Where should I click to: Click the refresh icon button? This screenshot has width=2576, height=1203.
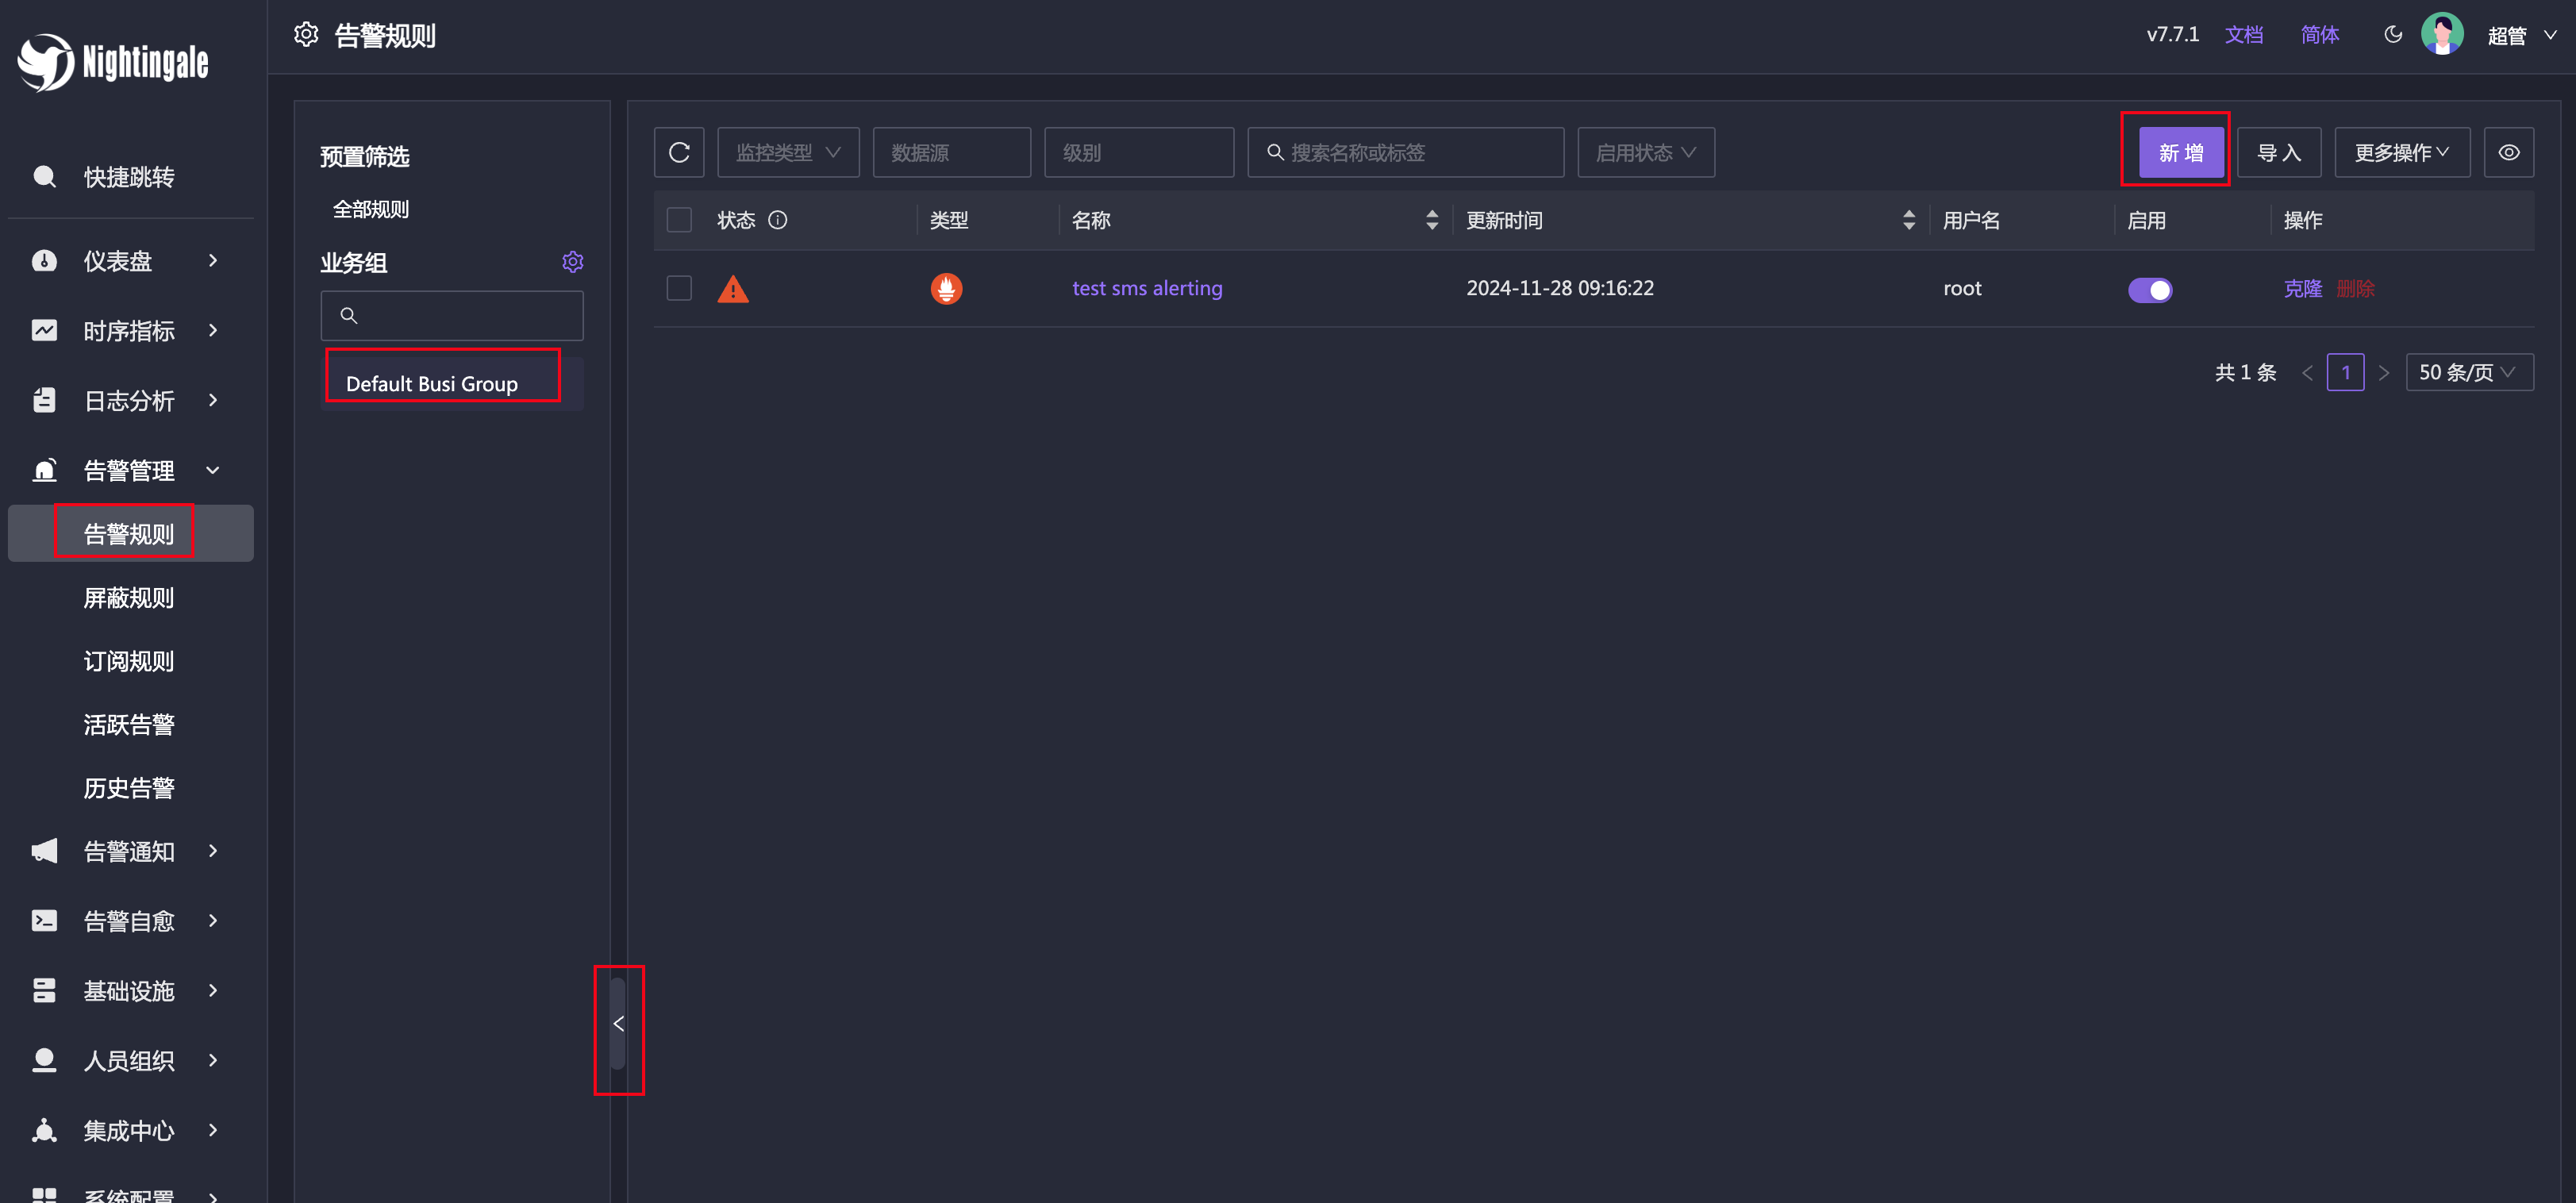coord(679,152)
